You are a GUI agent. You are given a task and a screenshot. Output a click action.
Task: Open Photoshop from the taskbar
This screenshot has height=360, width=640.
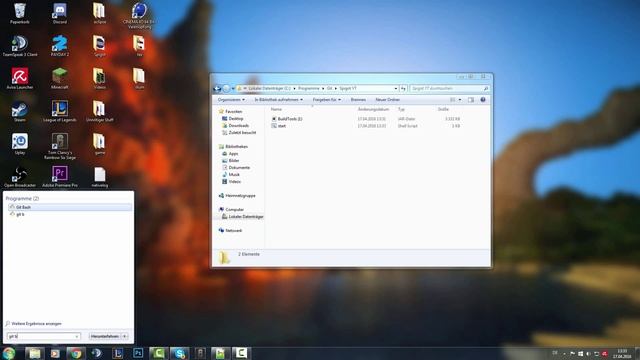coord(138,353)
